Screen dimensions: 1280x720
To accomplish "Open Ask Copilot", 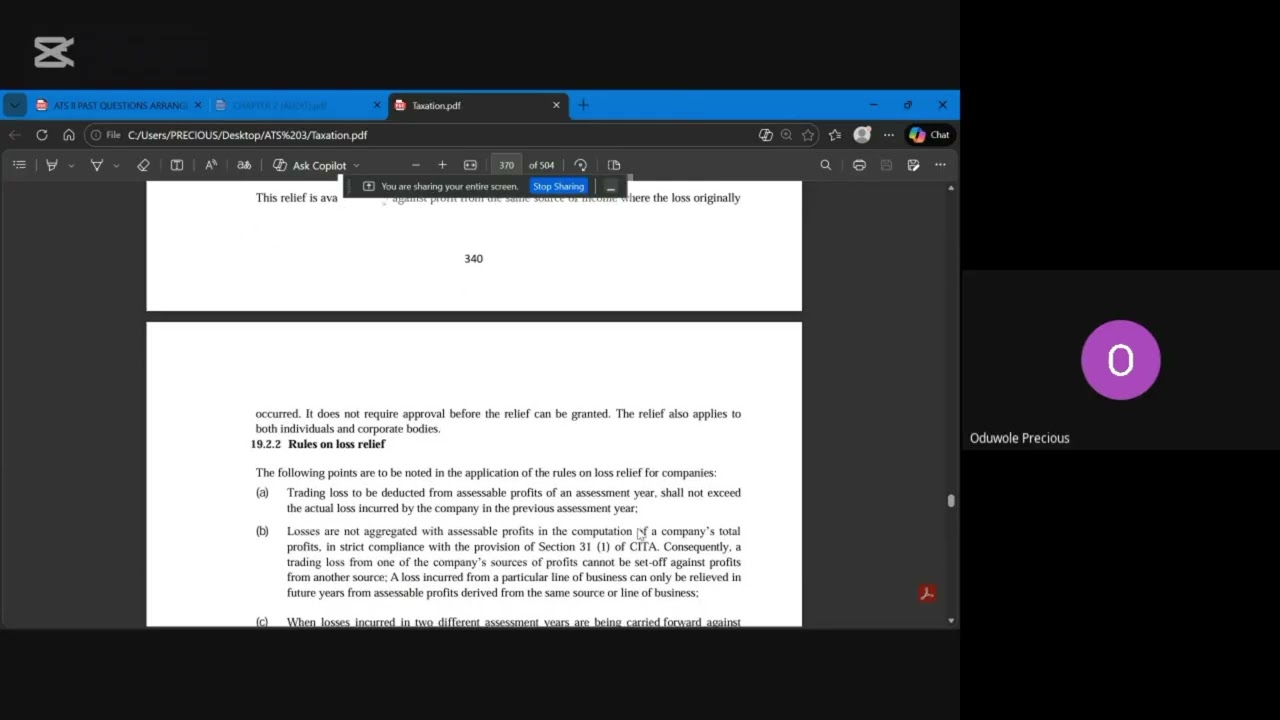I will click(309, 166).
